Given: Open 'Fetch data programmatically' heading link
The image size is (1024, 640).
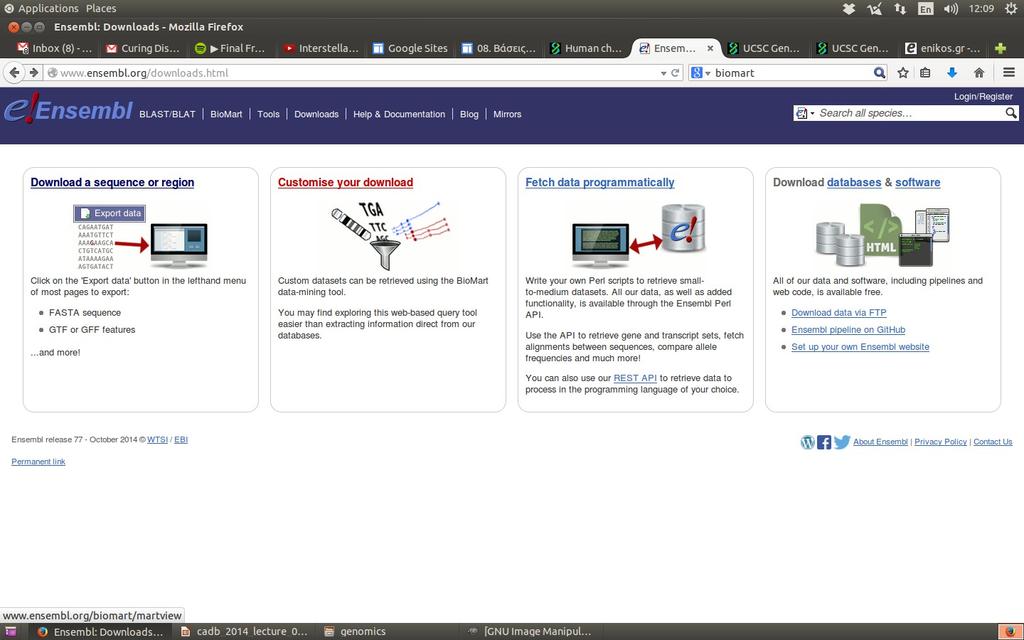Looking at the screenshot, I should 600,182.
